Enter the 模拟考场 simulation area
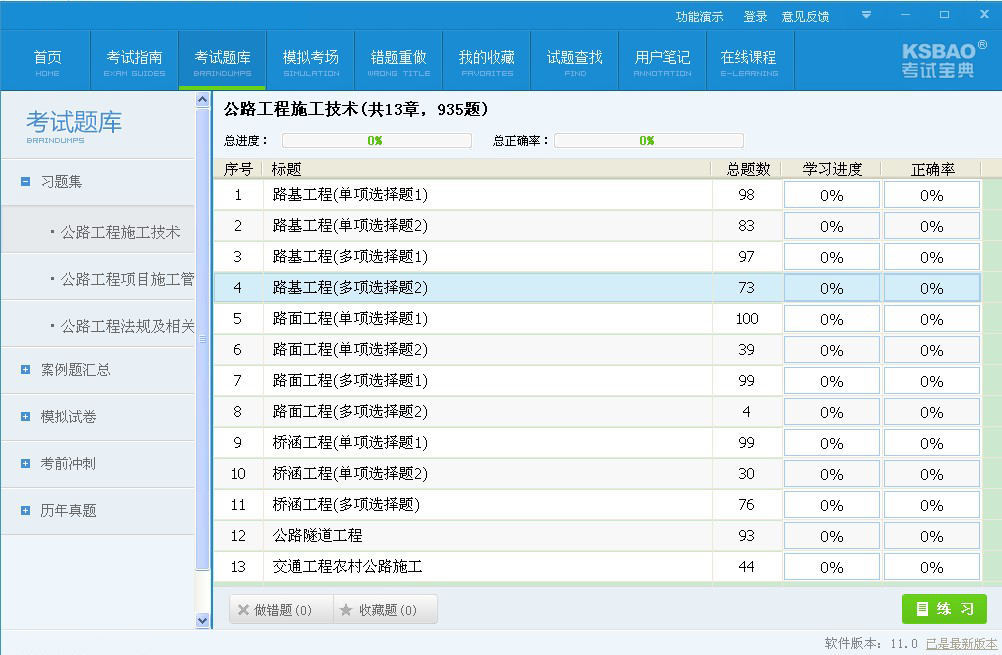 tap(311, 60)
